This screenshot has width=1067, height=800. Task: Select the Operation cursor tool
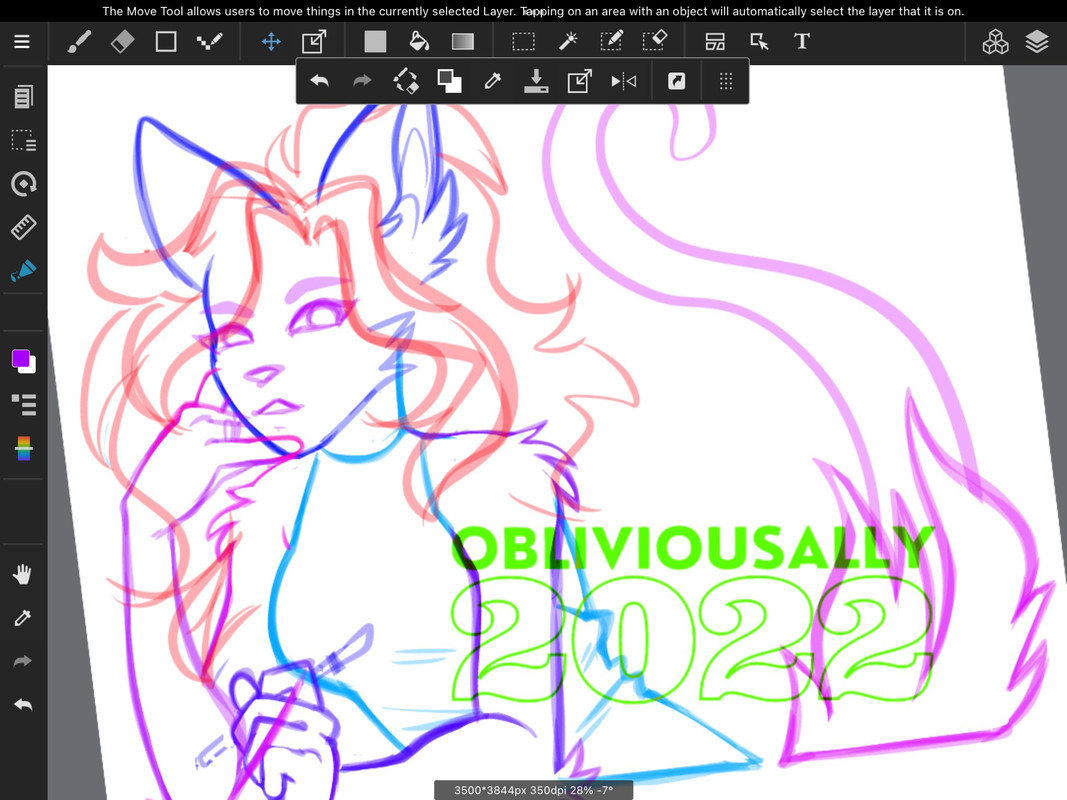click(x=759, y=41)
